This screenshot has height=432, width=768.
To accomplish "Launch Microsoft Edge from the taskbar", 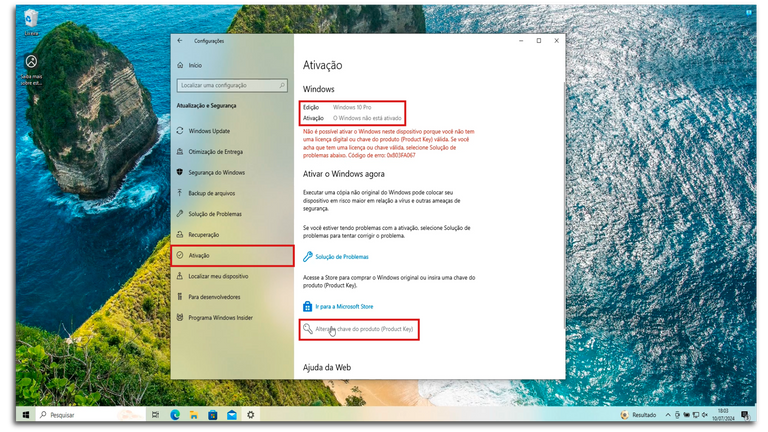I will (175, 415).
